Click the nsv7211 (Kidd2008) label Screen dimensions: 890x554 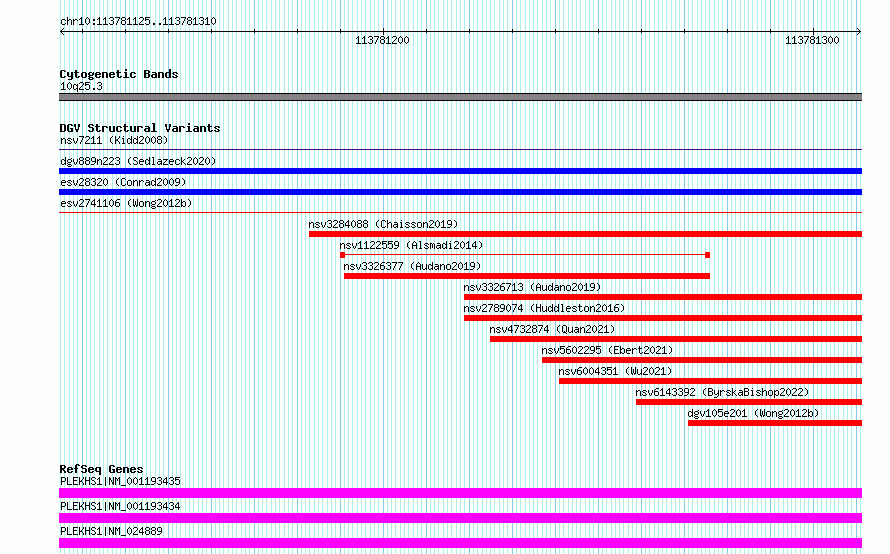[114, 140]
